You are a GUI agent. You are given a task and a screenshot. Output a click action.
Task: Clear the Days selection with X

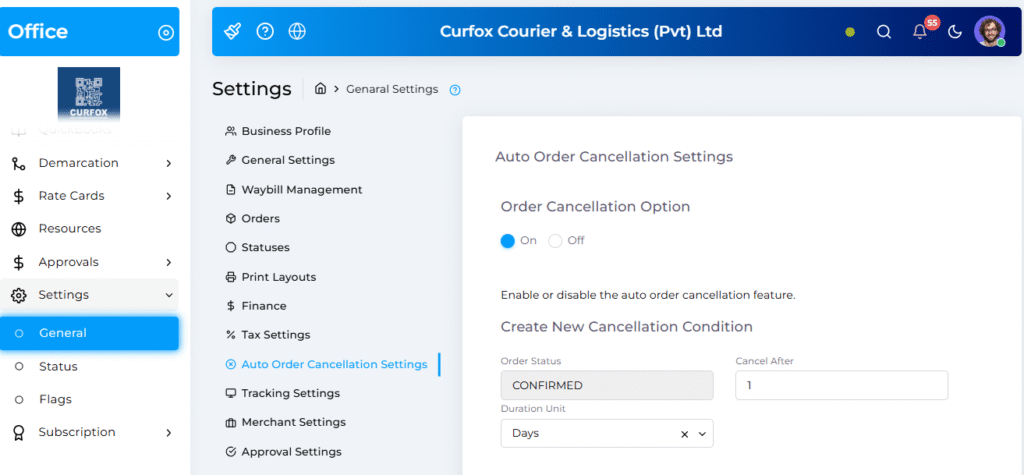(685, 434)
